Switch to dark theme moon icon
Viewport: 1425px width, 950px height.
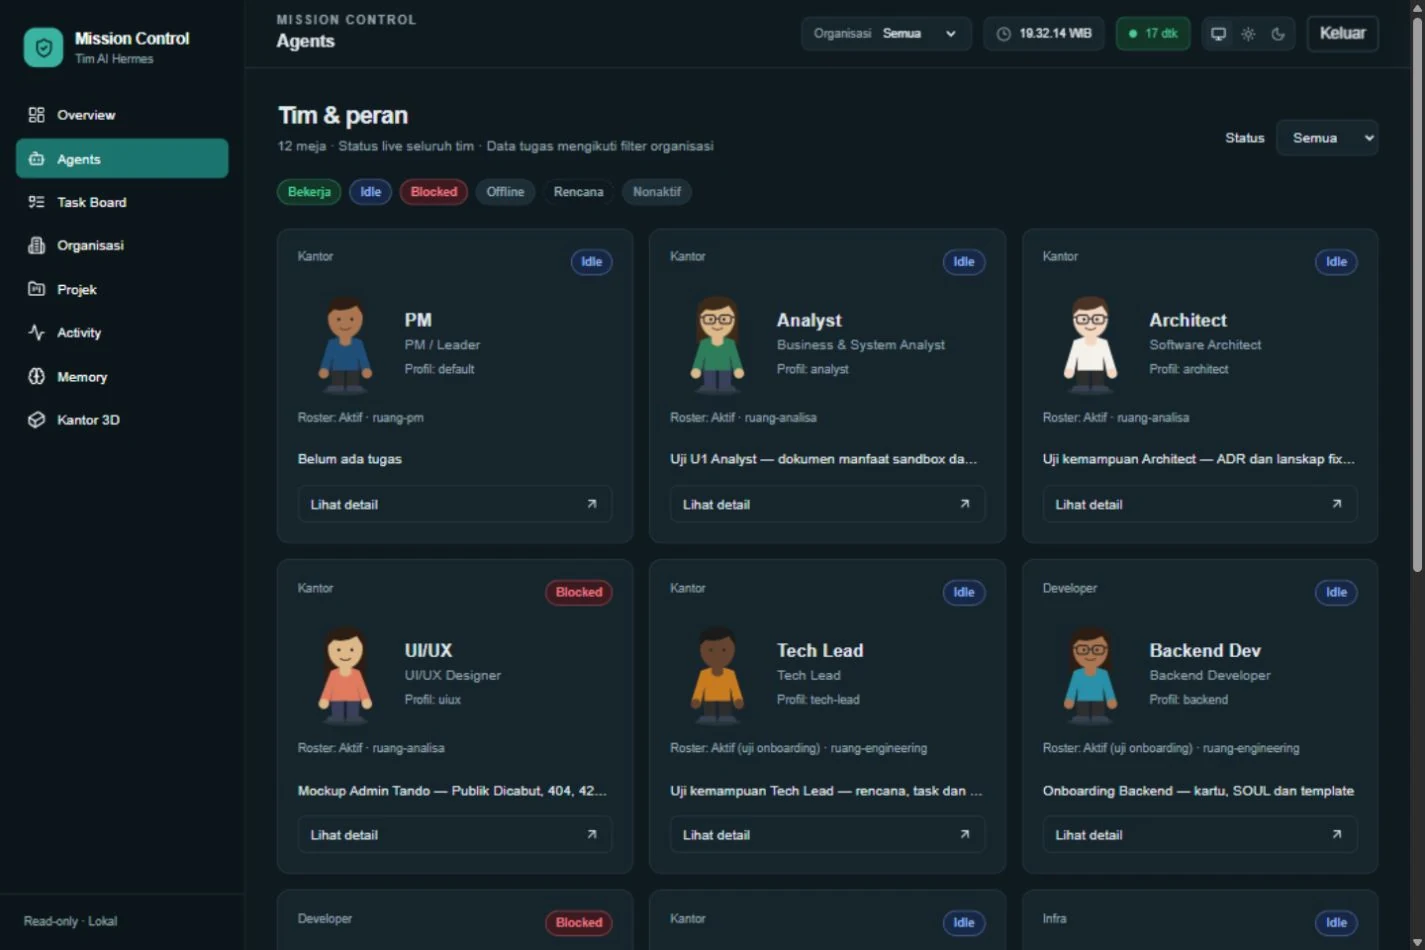(x=1278, y=34)
